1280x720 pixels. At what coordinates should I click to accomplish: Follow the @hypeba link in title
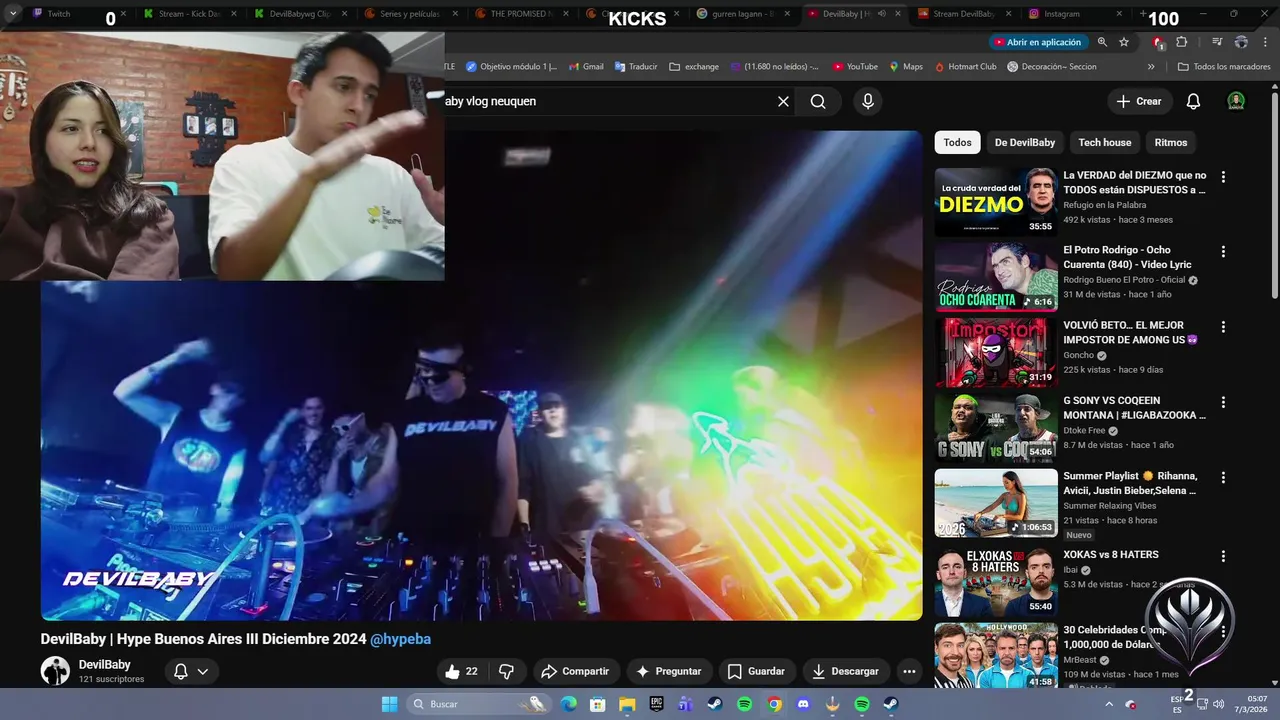pyautogui.click(x=400, y=639)
